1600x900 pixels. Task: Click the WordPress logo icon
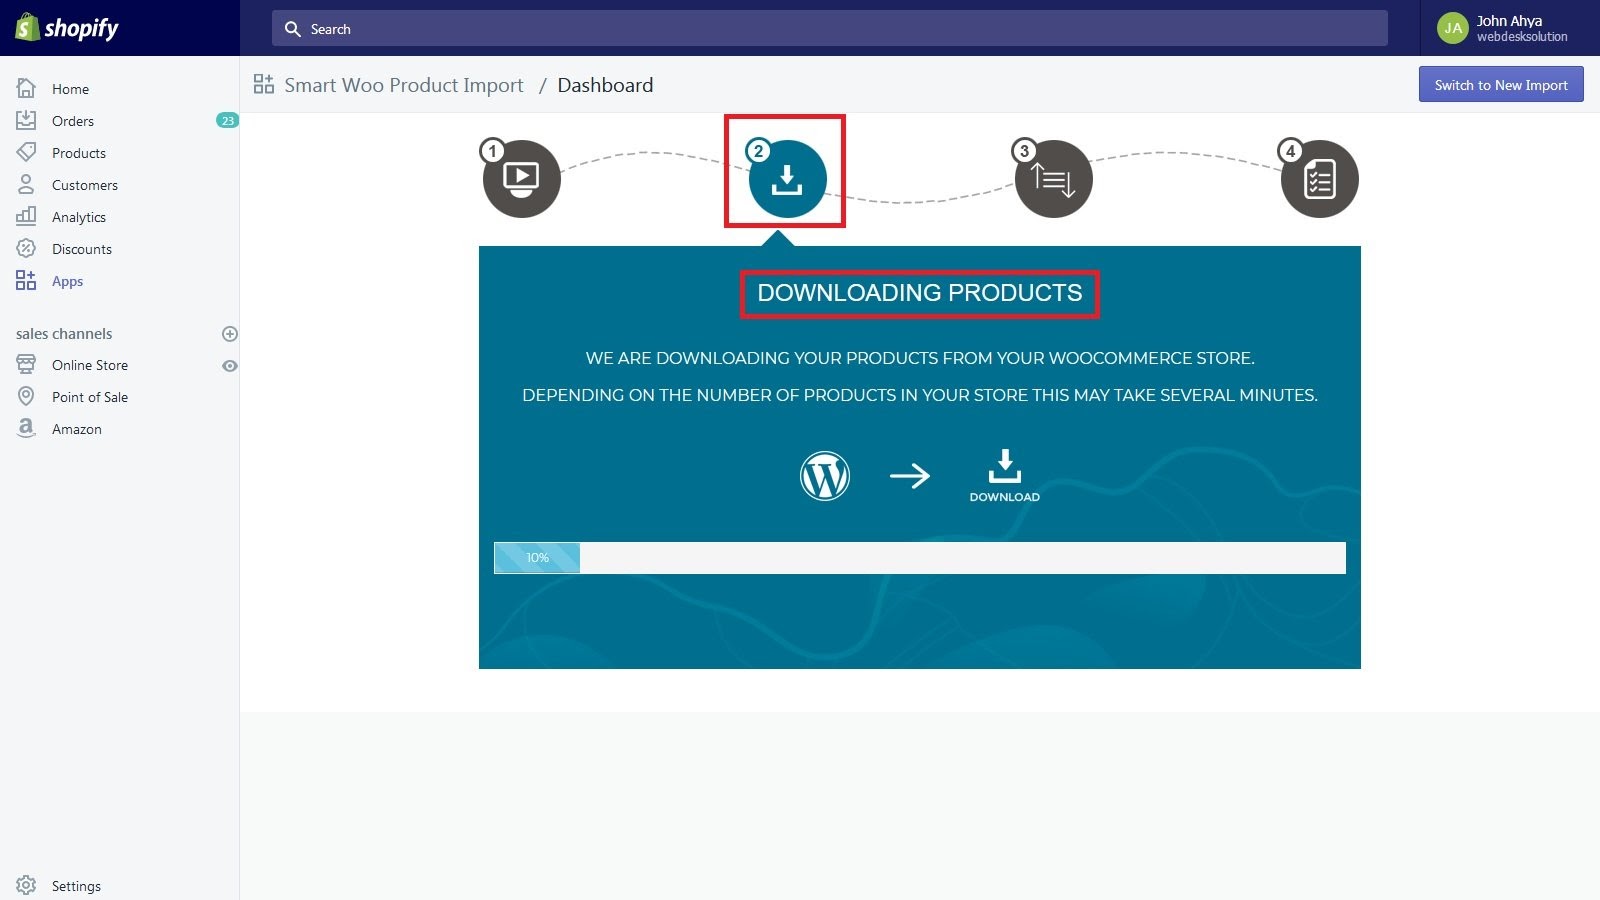pos(825,476)
